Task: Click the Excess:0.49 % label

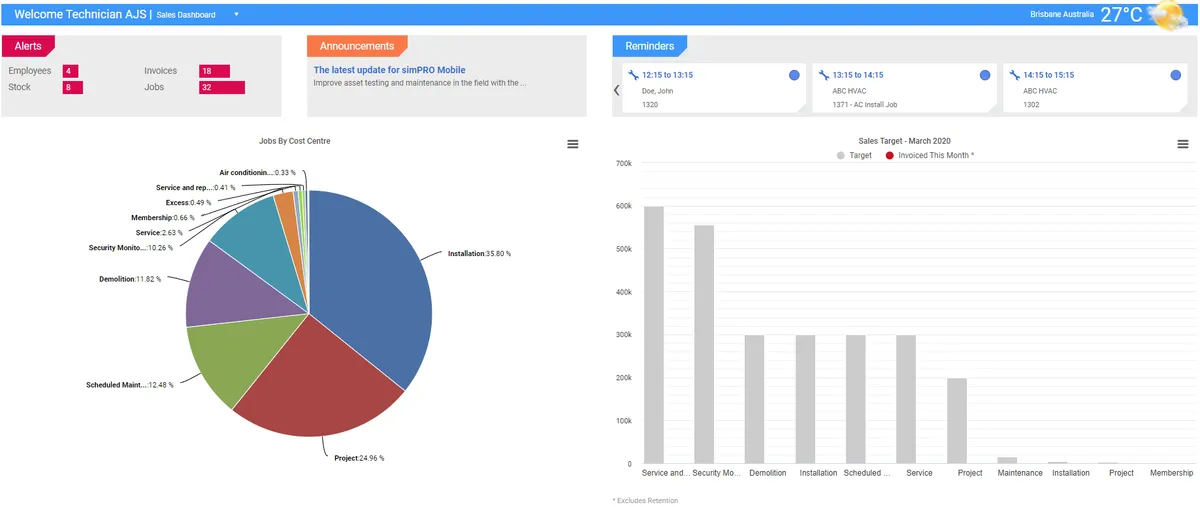Action: pos(188,202)
